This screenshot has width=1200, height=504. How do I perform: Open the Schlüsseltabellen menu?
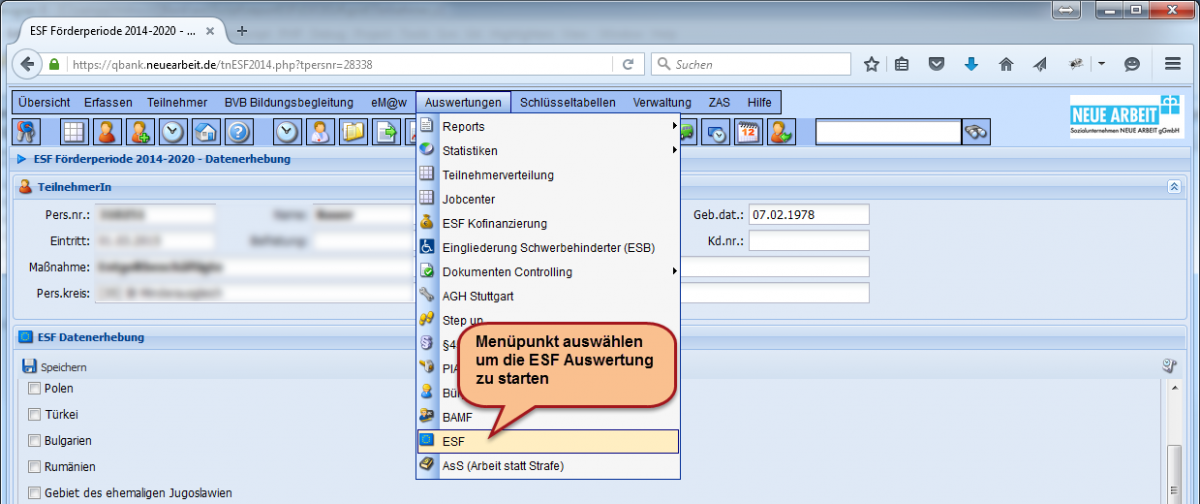click(x=568, y=102)
